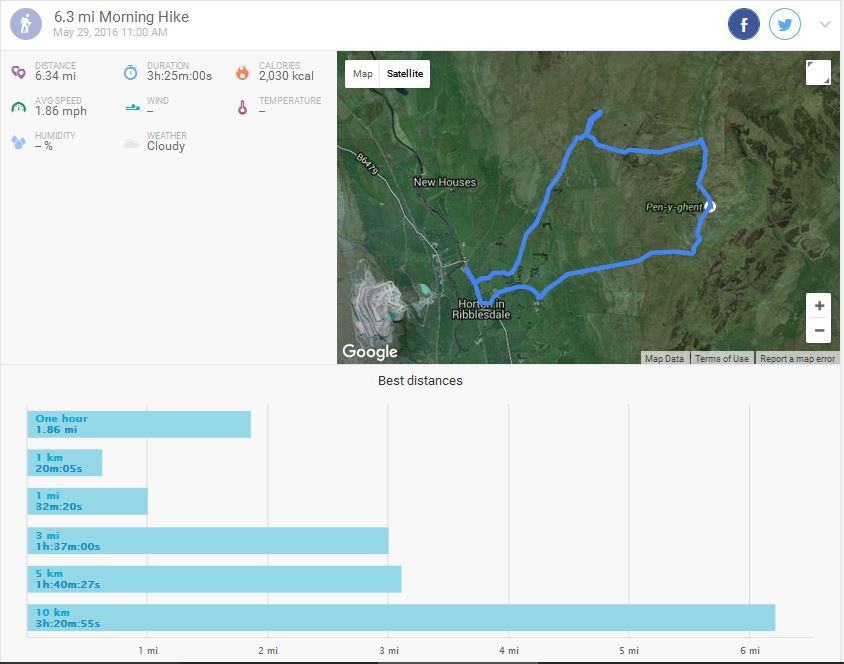Zoom in on the map
The image size is (844, 664).
(819, 306)
